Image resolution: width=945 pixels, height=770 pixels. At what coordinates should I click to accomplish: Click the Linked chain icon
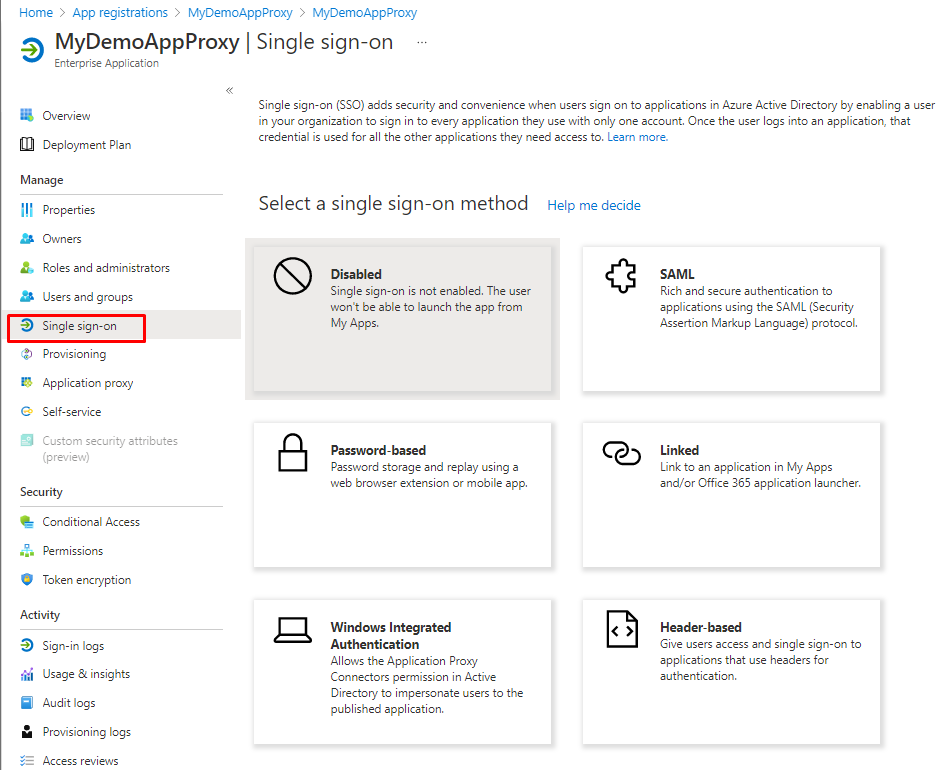tap(621, 453)
